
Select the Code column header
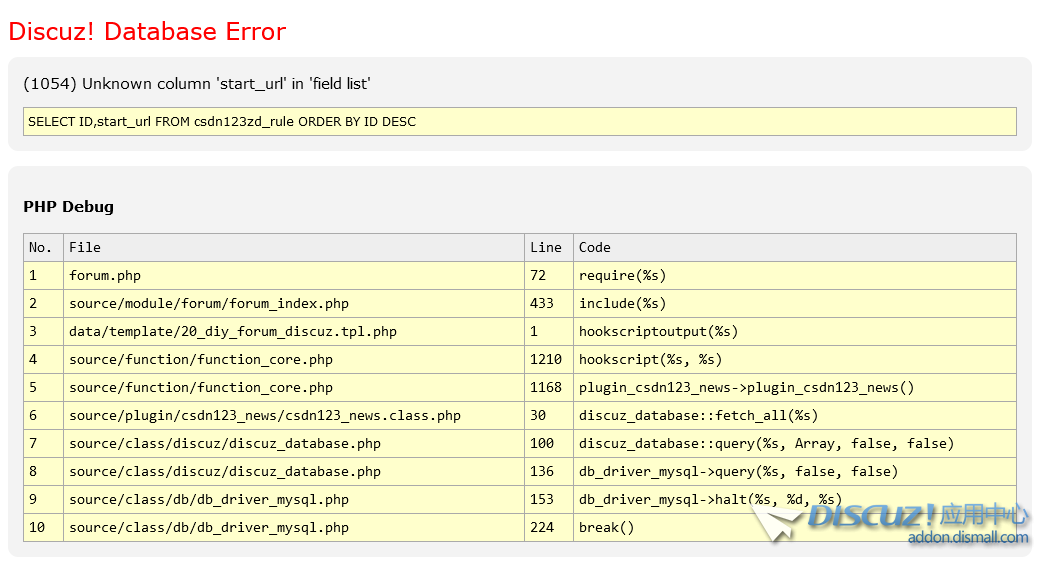(594, 247)
